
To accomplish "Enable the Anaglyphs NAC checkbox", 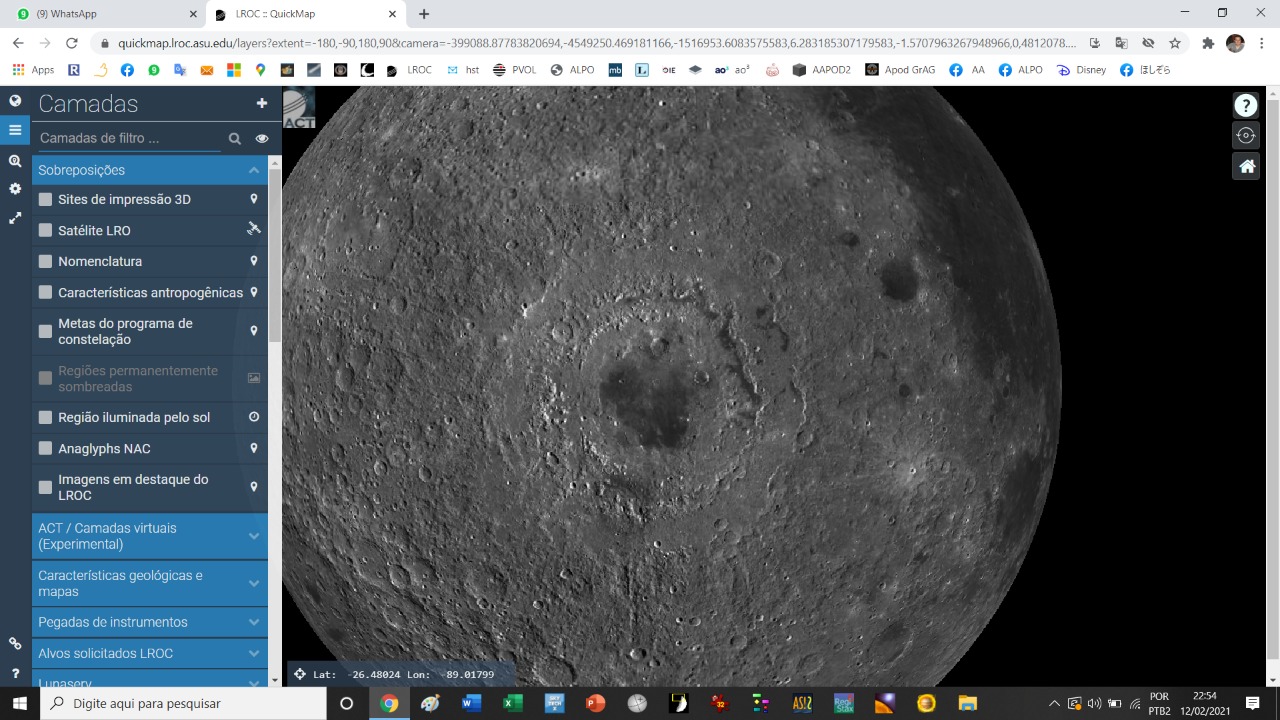I will 45,448.
